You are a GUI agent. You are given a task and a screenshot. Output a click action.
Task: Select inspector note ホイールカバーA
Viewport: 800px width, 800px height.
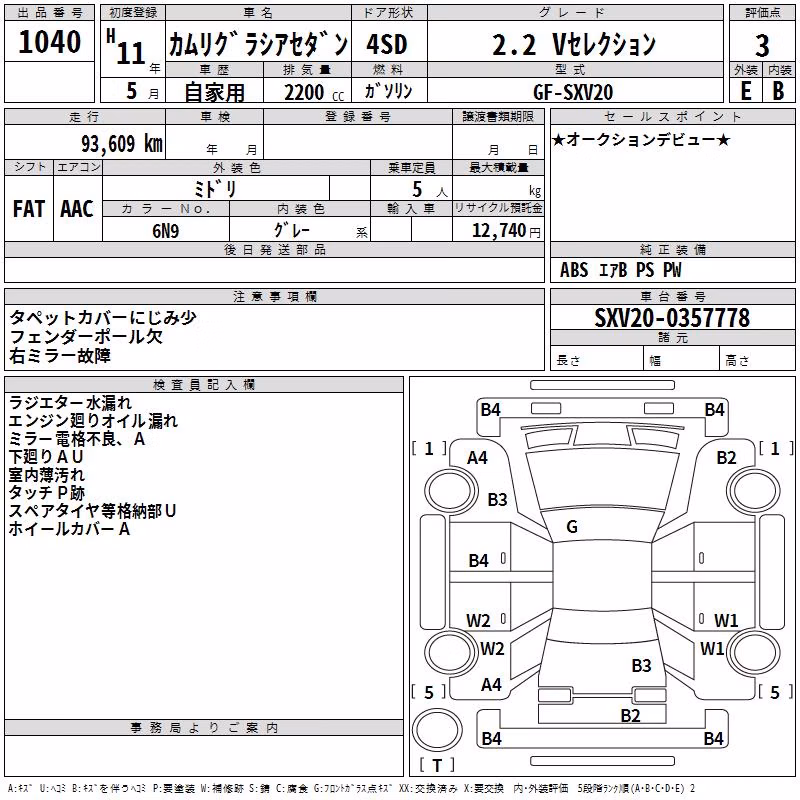click(69, 529)
